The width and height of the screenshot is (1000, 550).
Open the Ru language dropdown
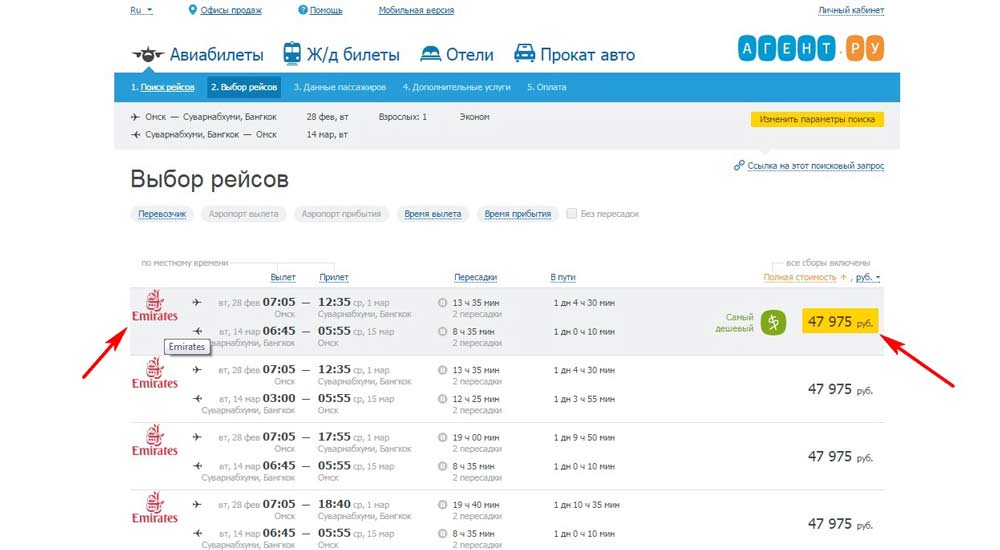(x=141, y=10)
